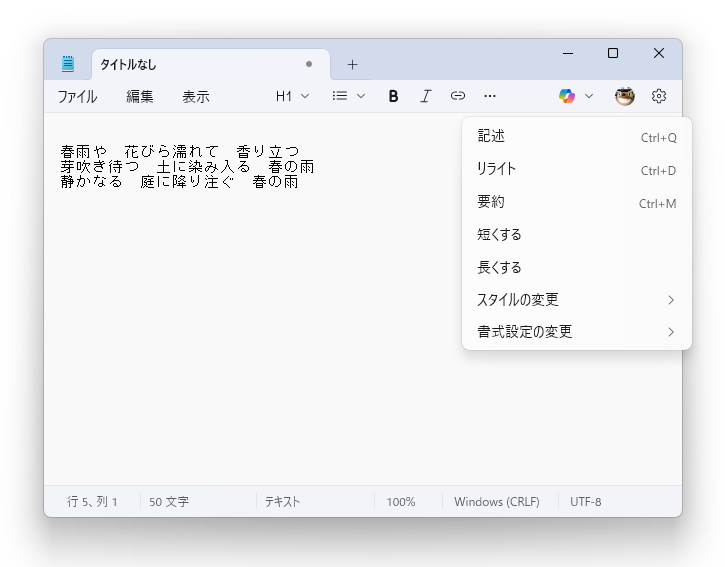Image resolution: width=725 pixels, height=567 pixels.
Task: Click the list formatting icon
Action: [340, 96]
